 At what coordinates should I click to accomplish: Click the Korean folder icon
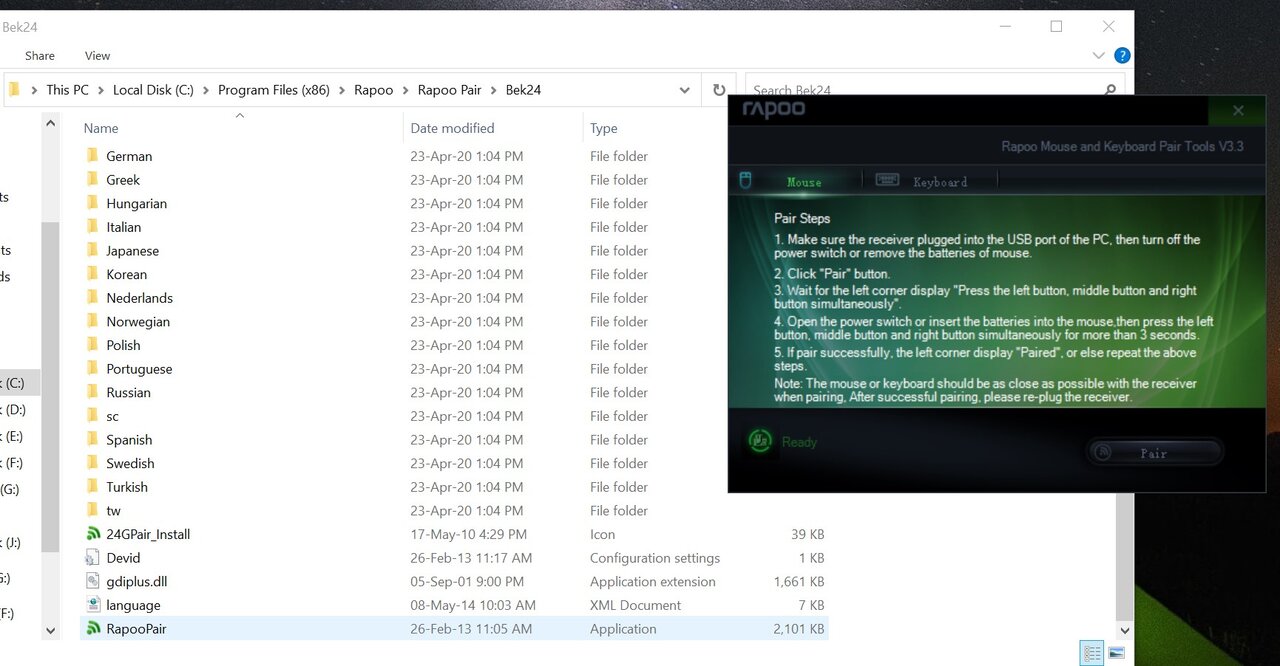(93, 274)
